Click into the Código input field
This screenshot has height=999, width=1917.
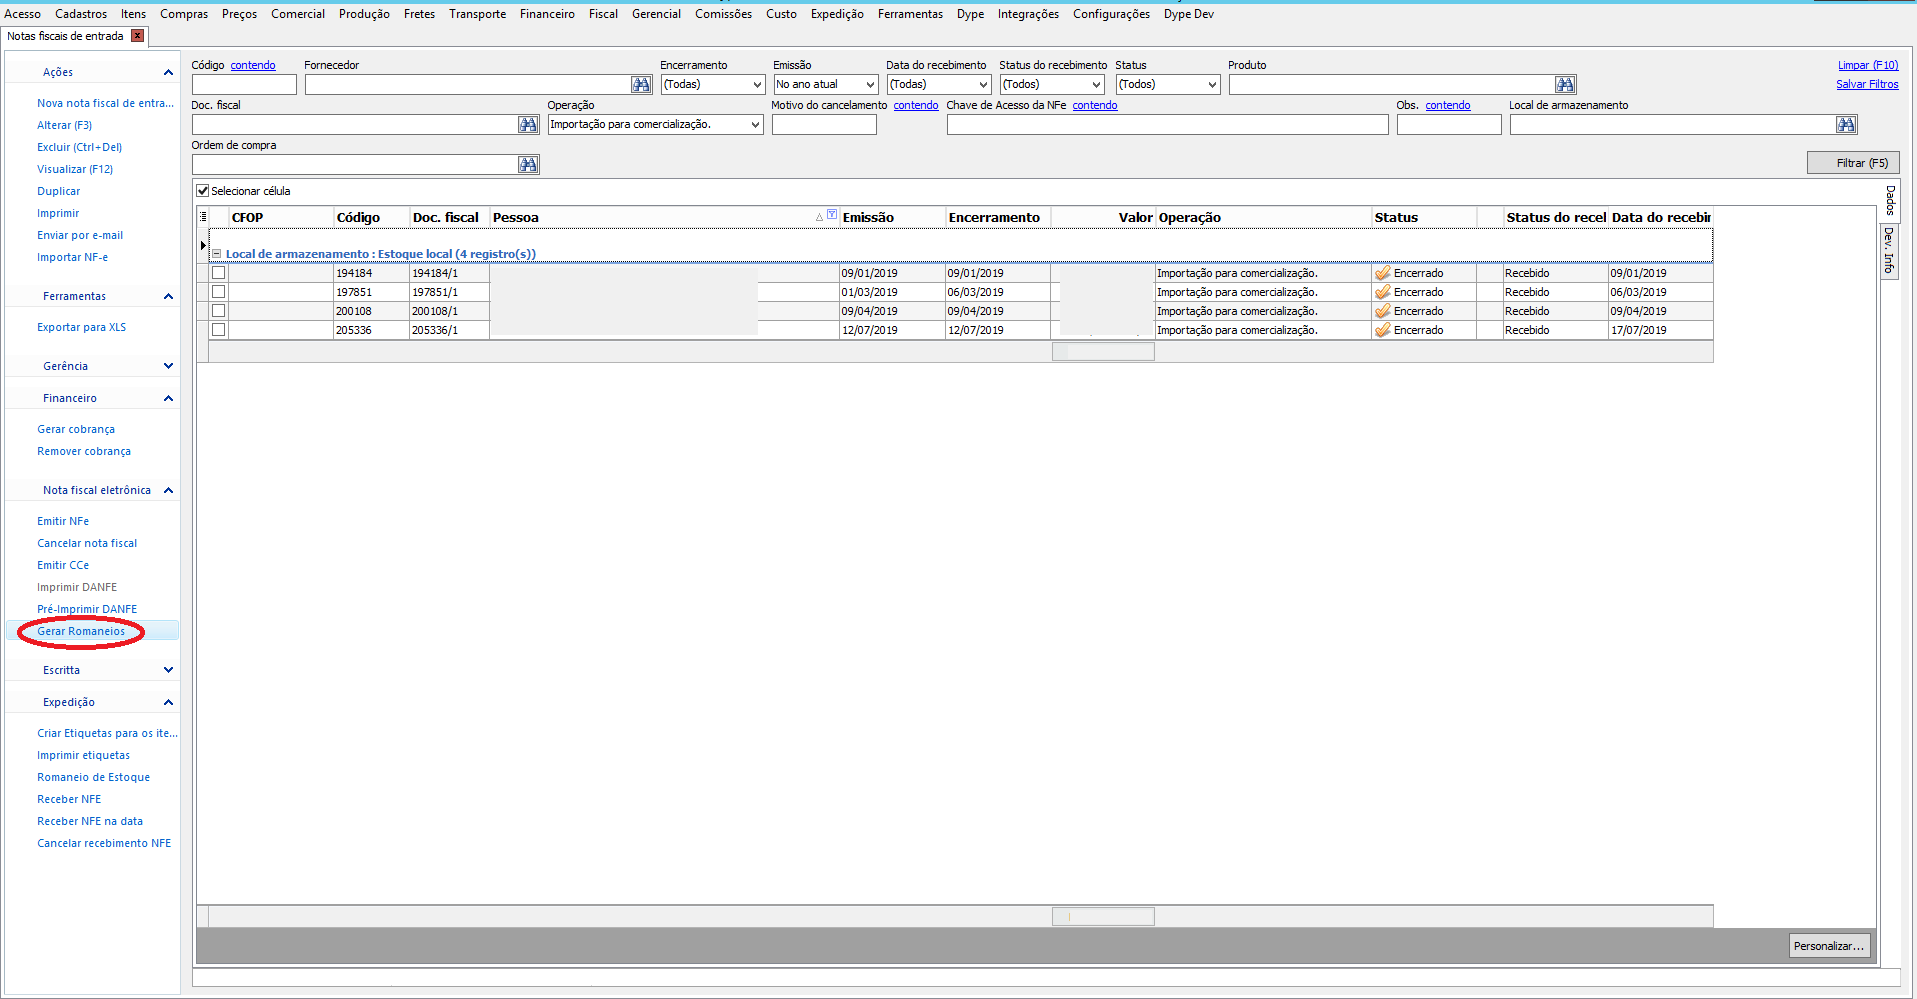coord(244,85)
